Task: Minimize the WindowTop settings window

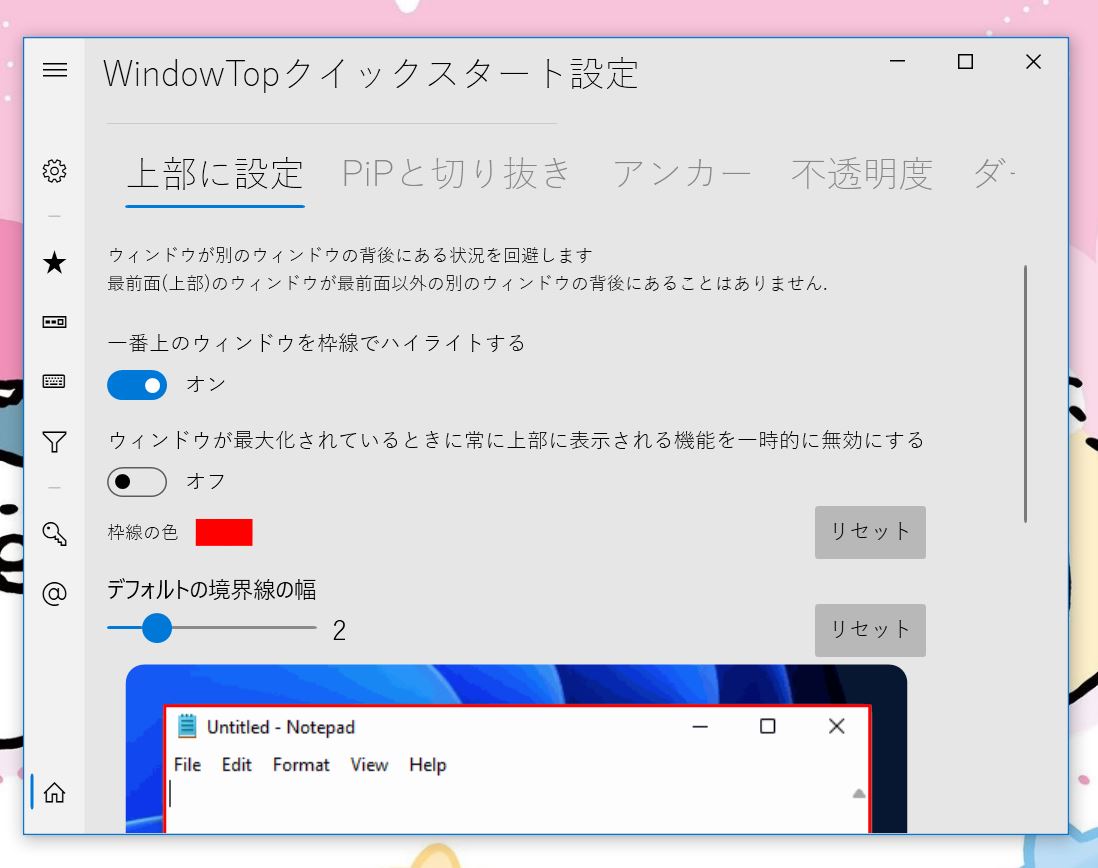Action: point(897,62)
